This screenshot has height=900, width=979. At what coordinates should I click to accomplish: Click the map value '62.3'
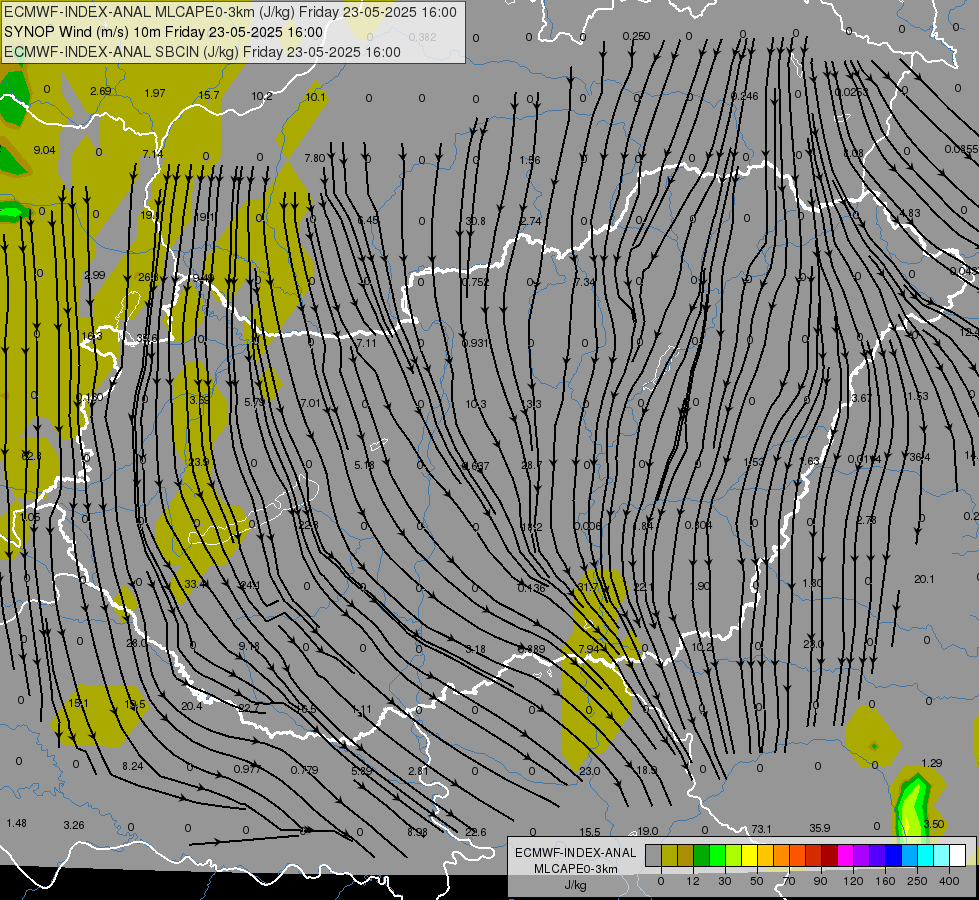click(x=31, y=456)
